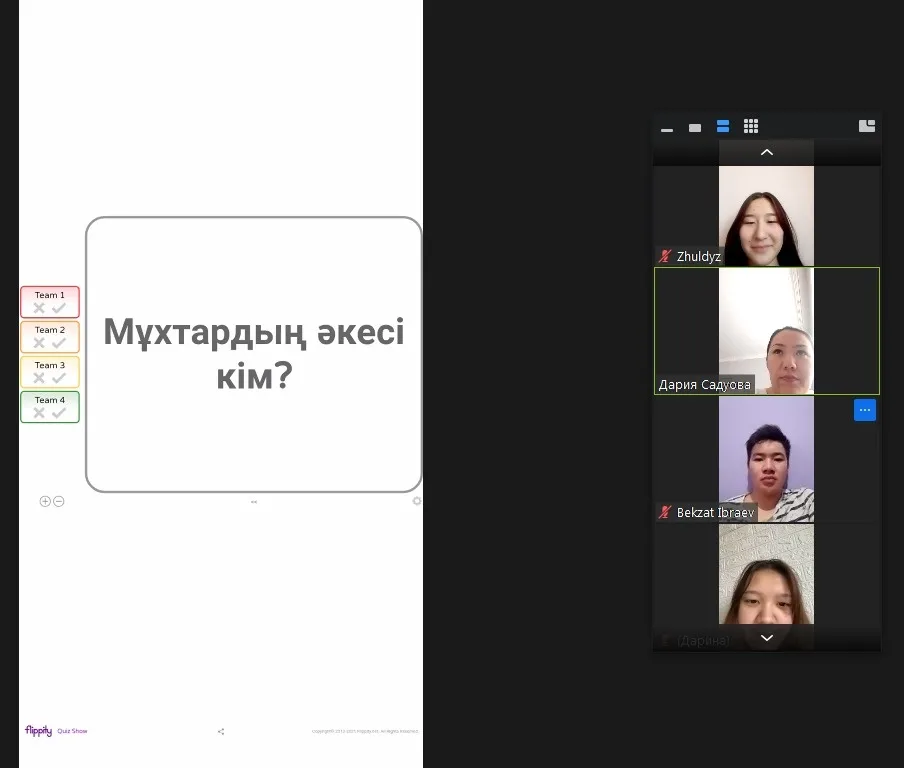Add a team with plus icon
The image size is (904, 768).
pos(45,501)
